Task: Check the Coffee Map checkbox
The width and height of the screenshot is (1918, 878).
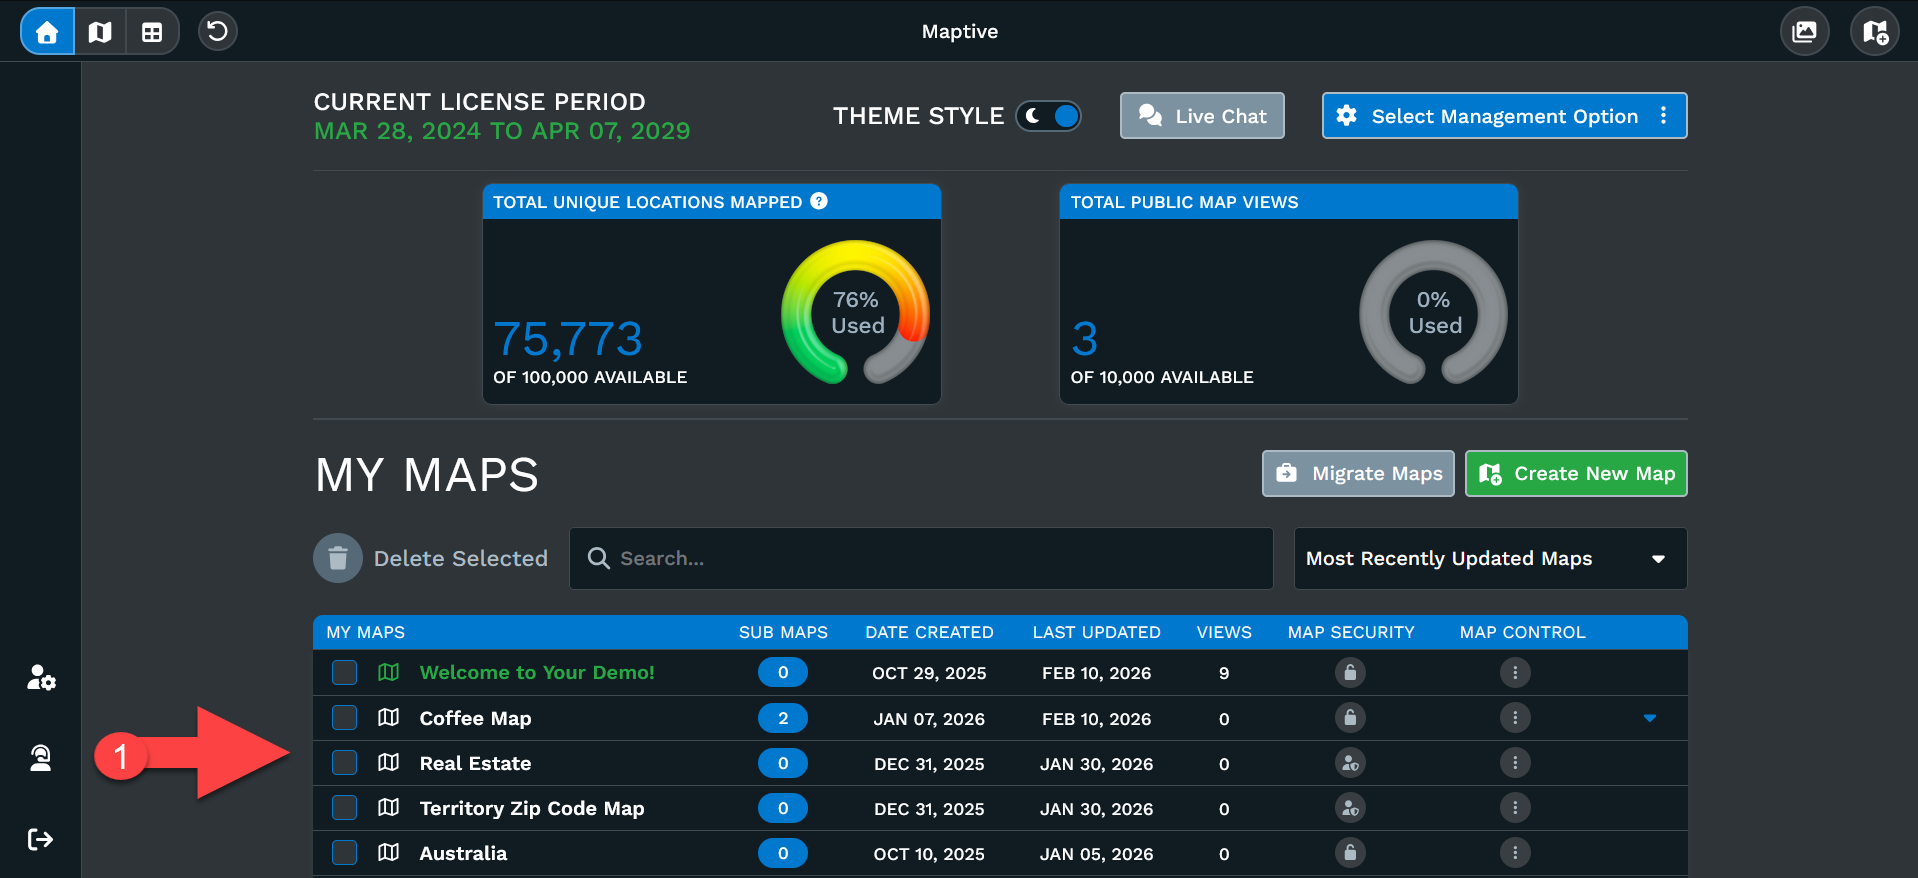Action: [345, 717]
